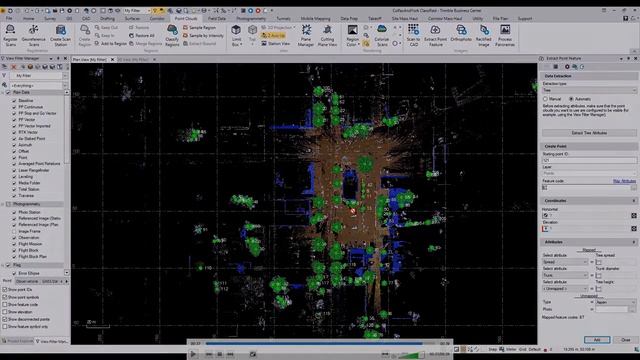Launch the Scan to CAD tool
The width and height of the screenshot is (640, 360).
click(413, 36)
